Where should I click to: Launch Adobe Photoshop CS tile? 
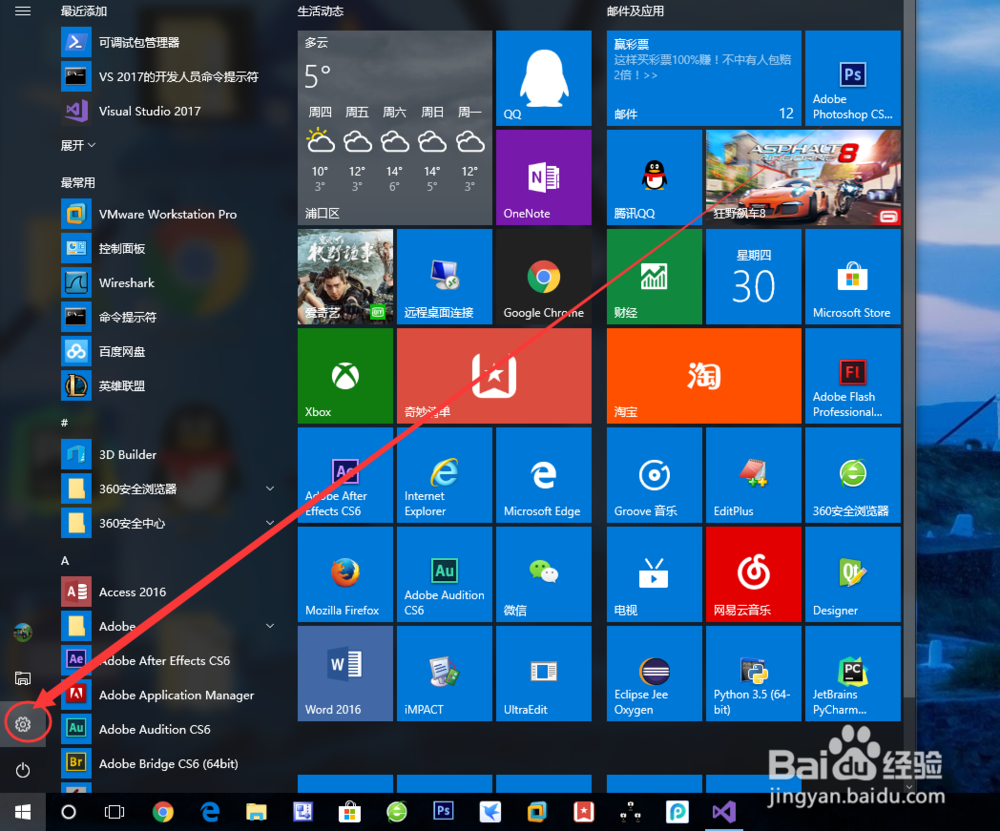[853, 78]
